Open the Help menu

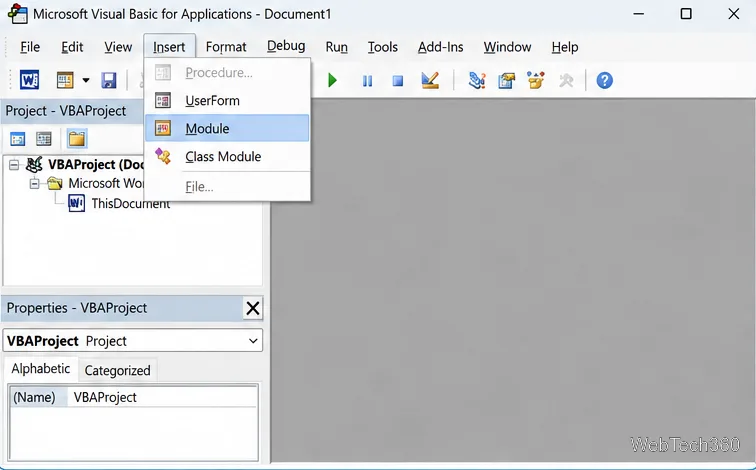coord(565,47)
